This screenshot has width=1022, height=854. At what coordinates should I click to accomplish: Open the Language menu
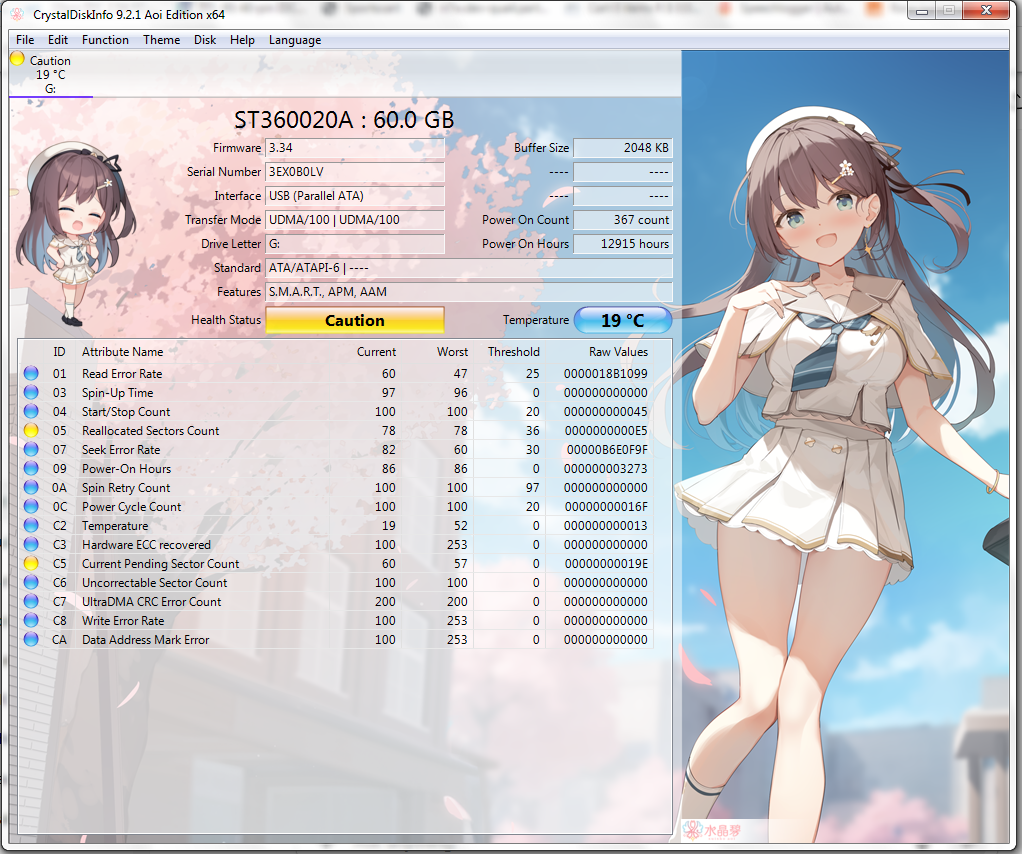coord(295,40)
